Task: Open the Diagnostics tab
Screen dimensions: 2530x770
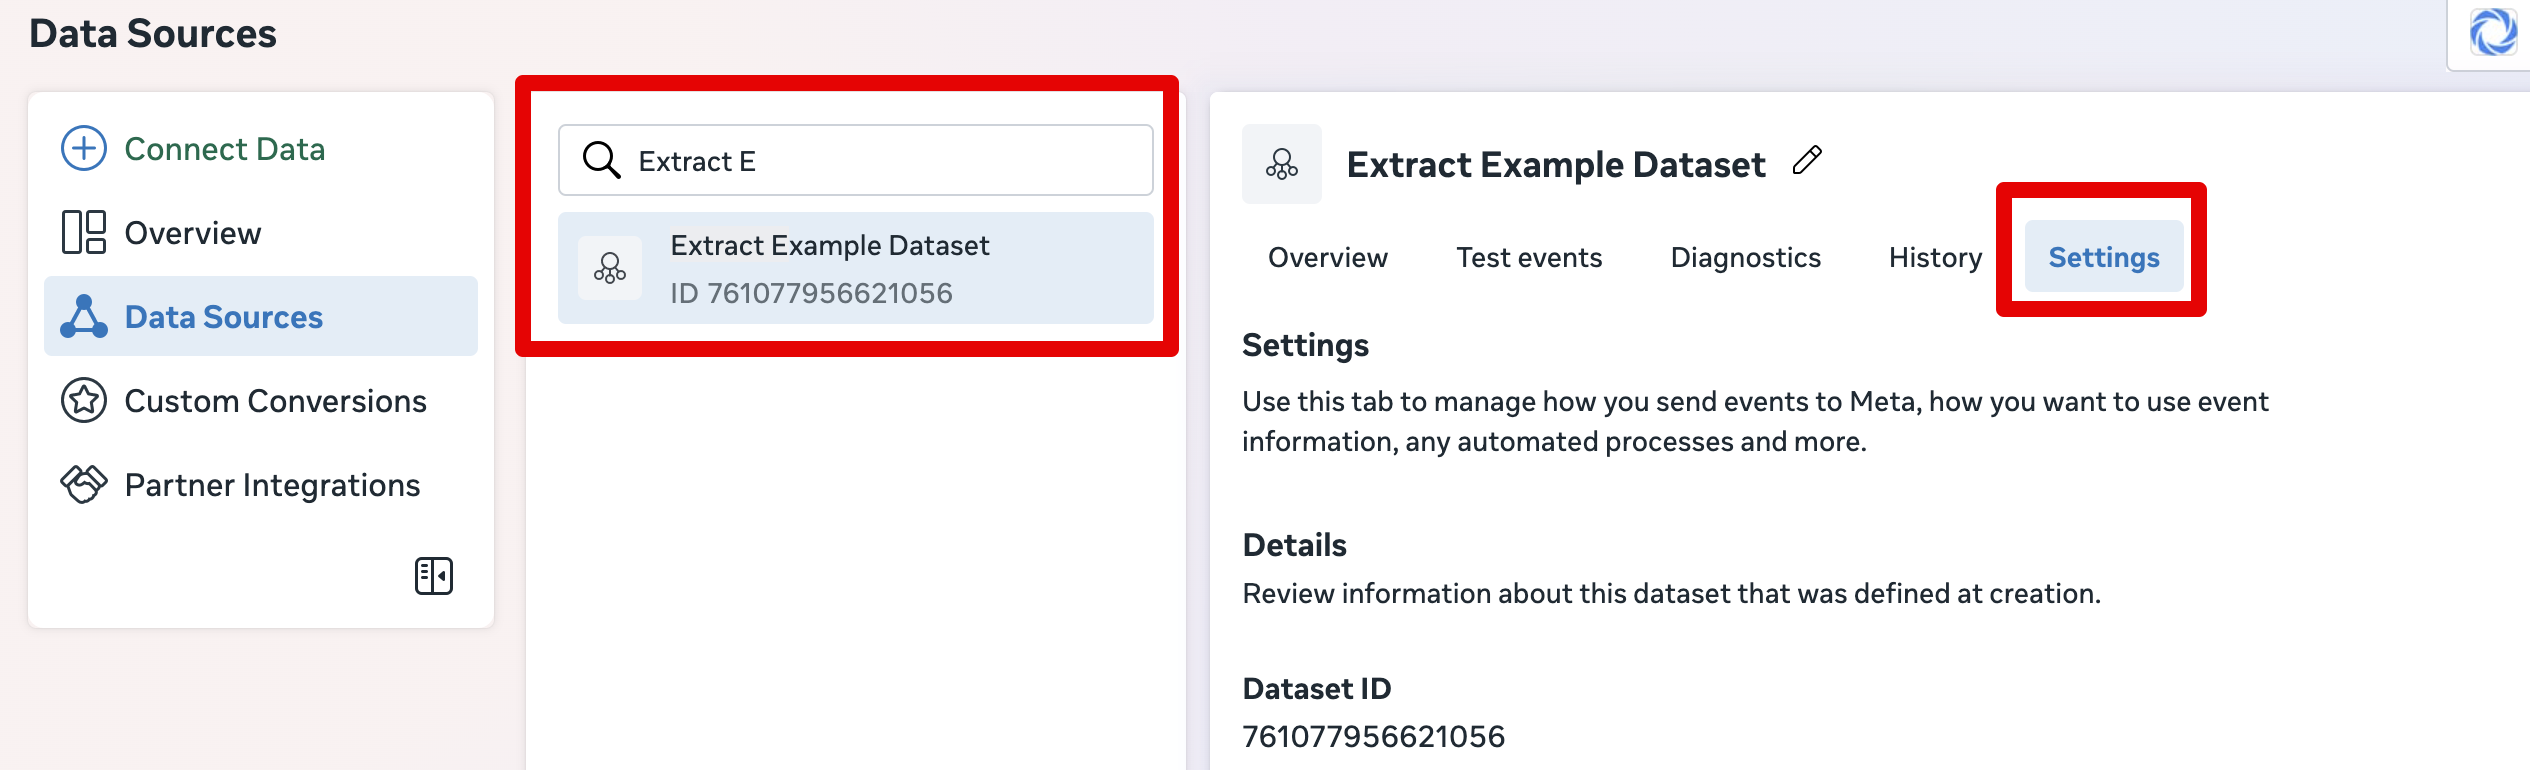Action: click(x=1746, y=257)
